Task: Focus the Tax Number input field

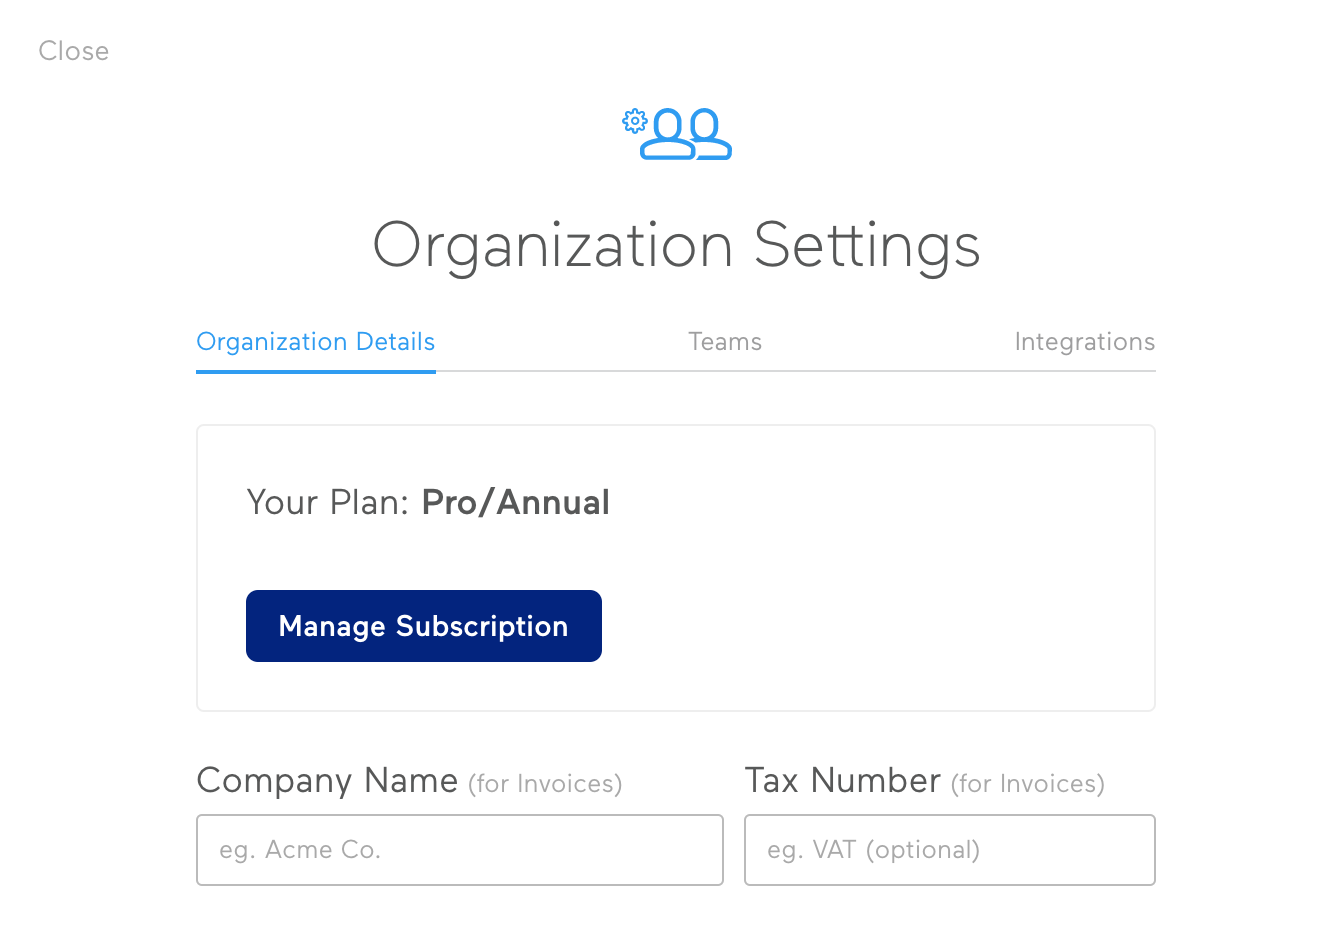Action: [950, 850]
